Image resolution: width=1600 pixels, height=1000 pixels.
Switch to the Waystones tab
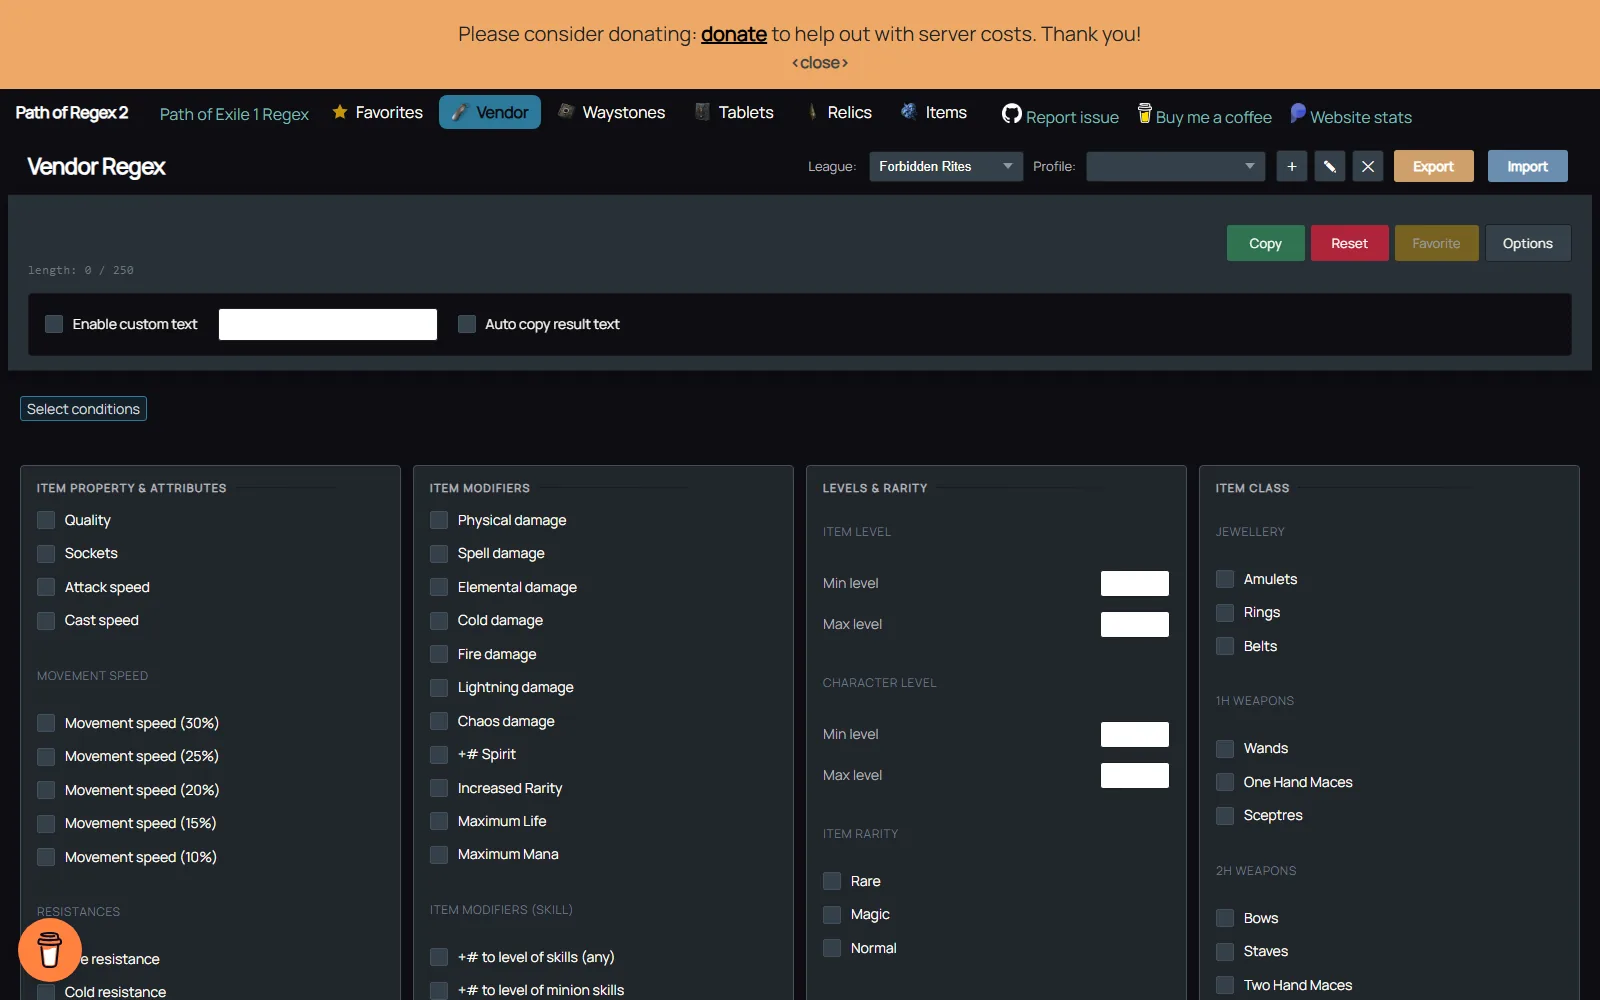pyautogui.click(x=612, y=112)
